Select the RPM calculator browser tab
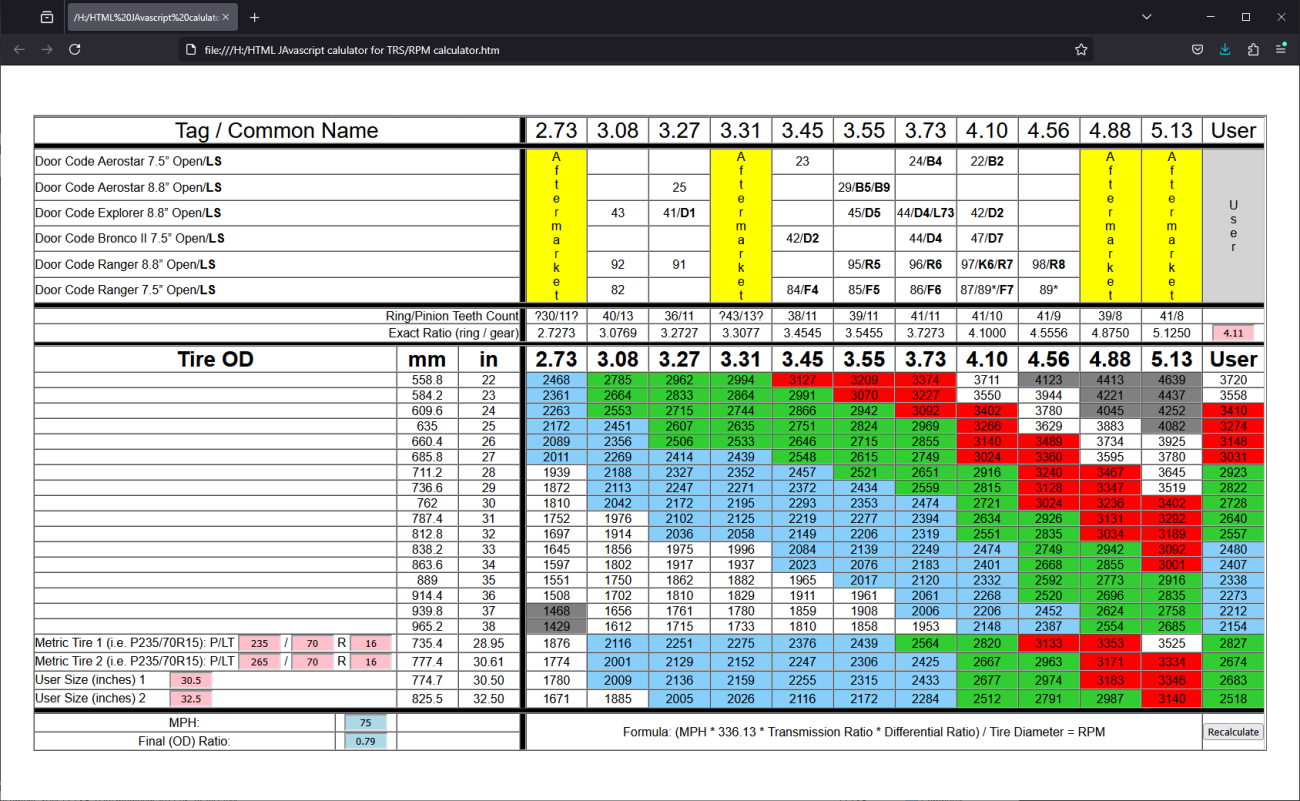The height and width of the screenshot is (801, 1300). (x=153, y=17)
